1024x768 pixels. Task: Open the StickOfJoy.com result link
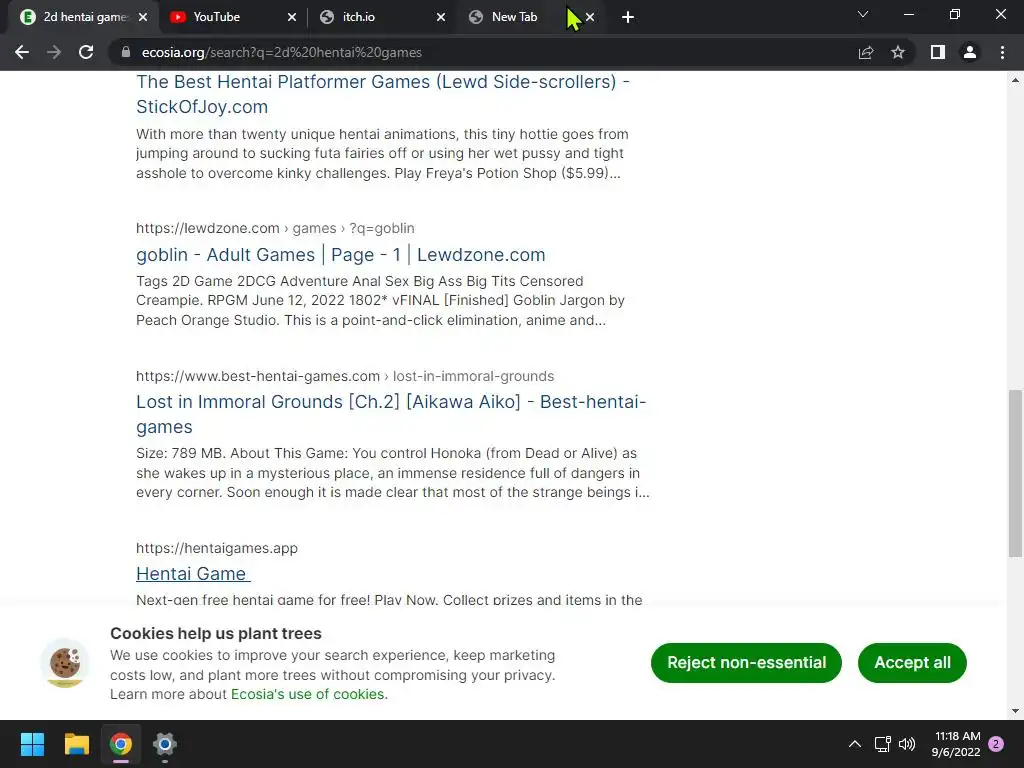[x=383, y=94]
